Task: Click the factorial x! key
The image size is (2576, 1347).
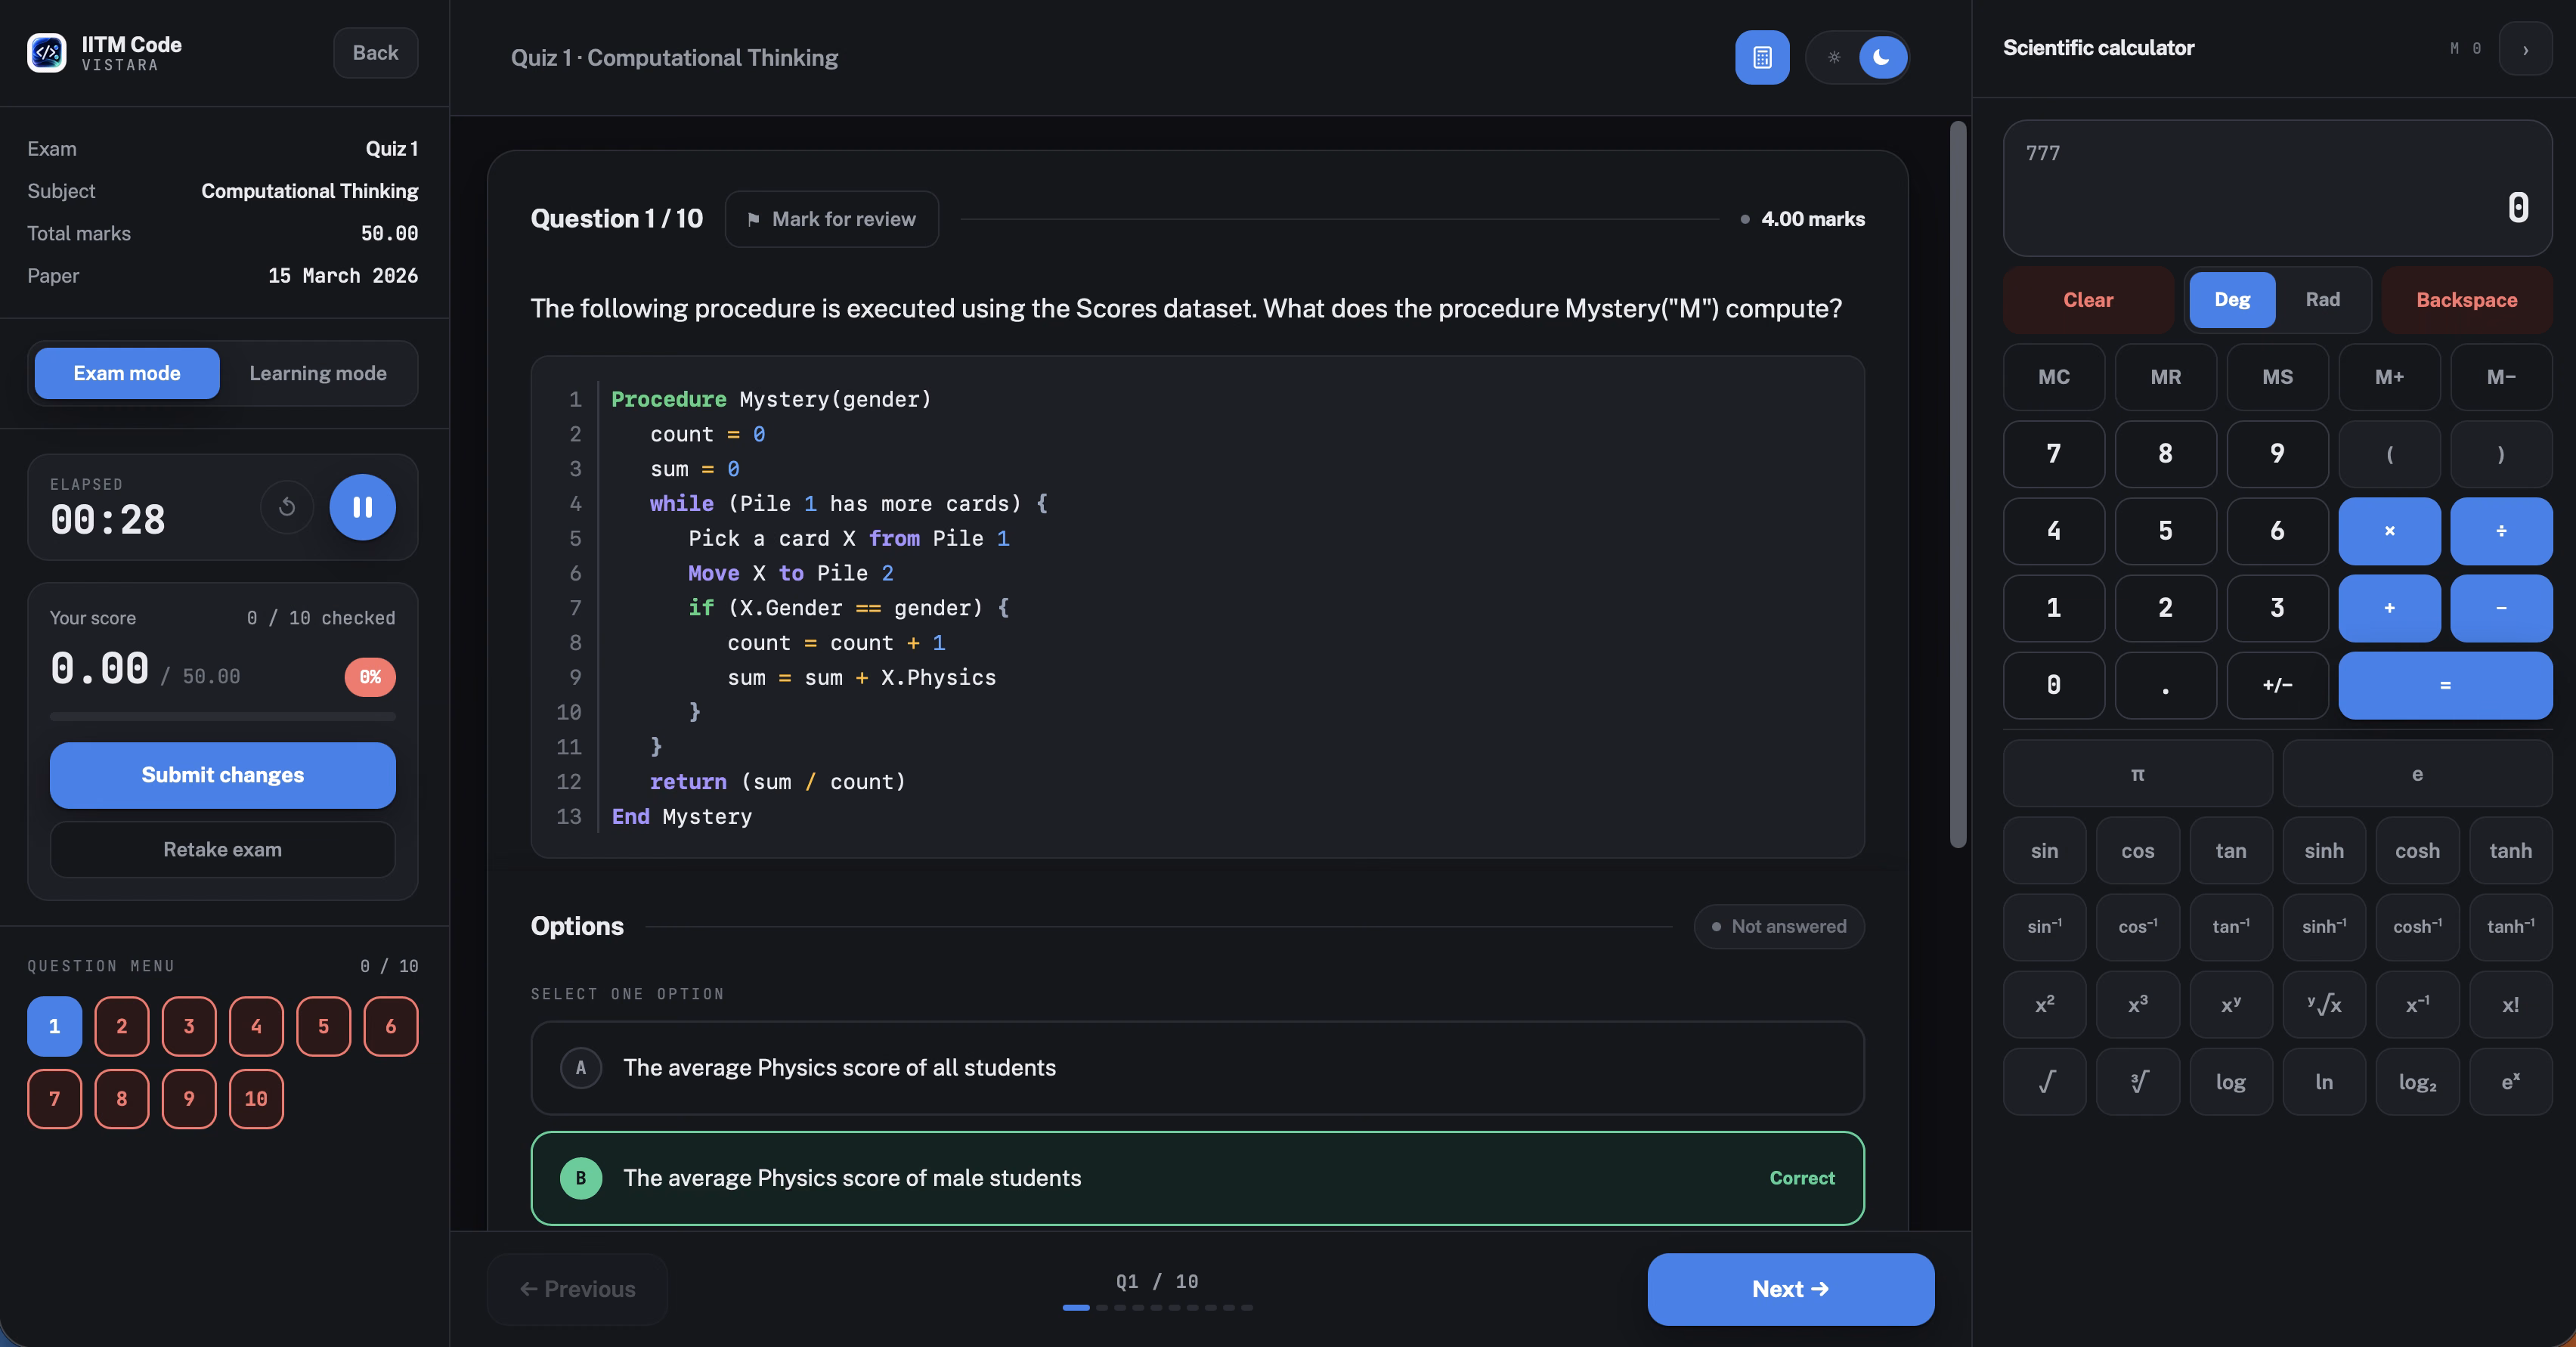Action: point(2510,1005)
